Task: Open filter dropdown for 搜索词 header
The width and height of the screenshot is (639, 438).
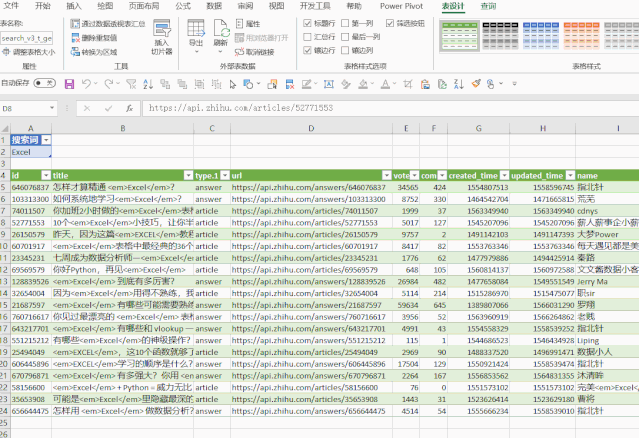Action: [x=46, y=140]
